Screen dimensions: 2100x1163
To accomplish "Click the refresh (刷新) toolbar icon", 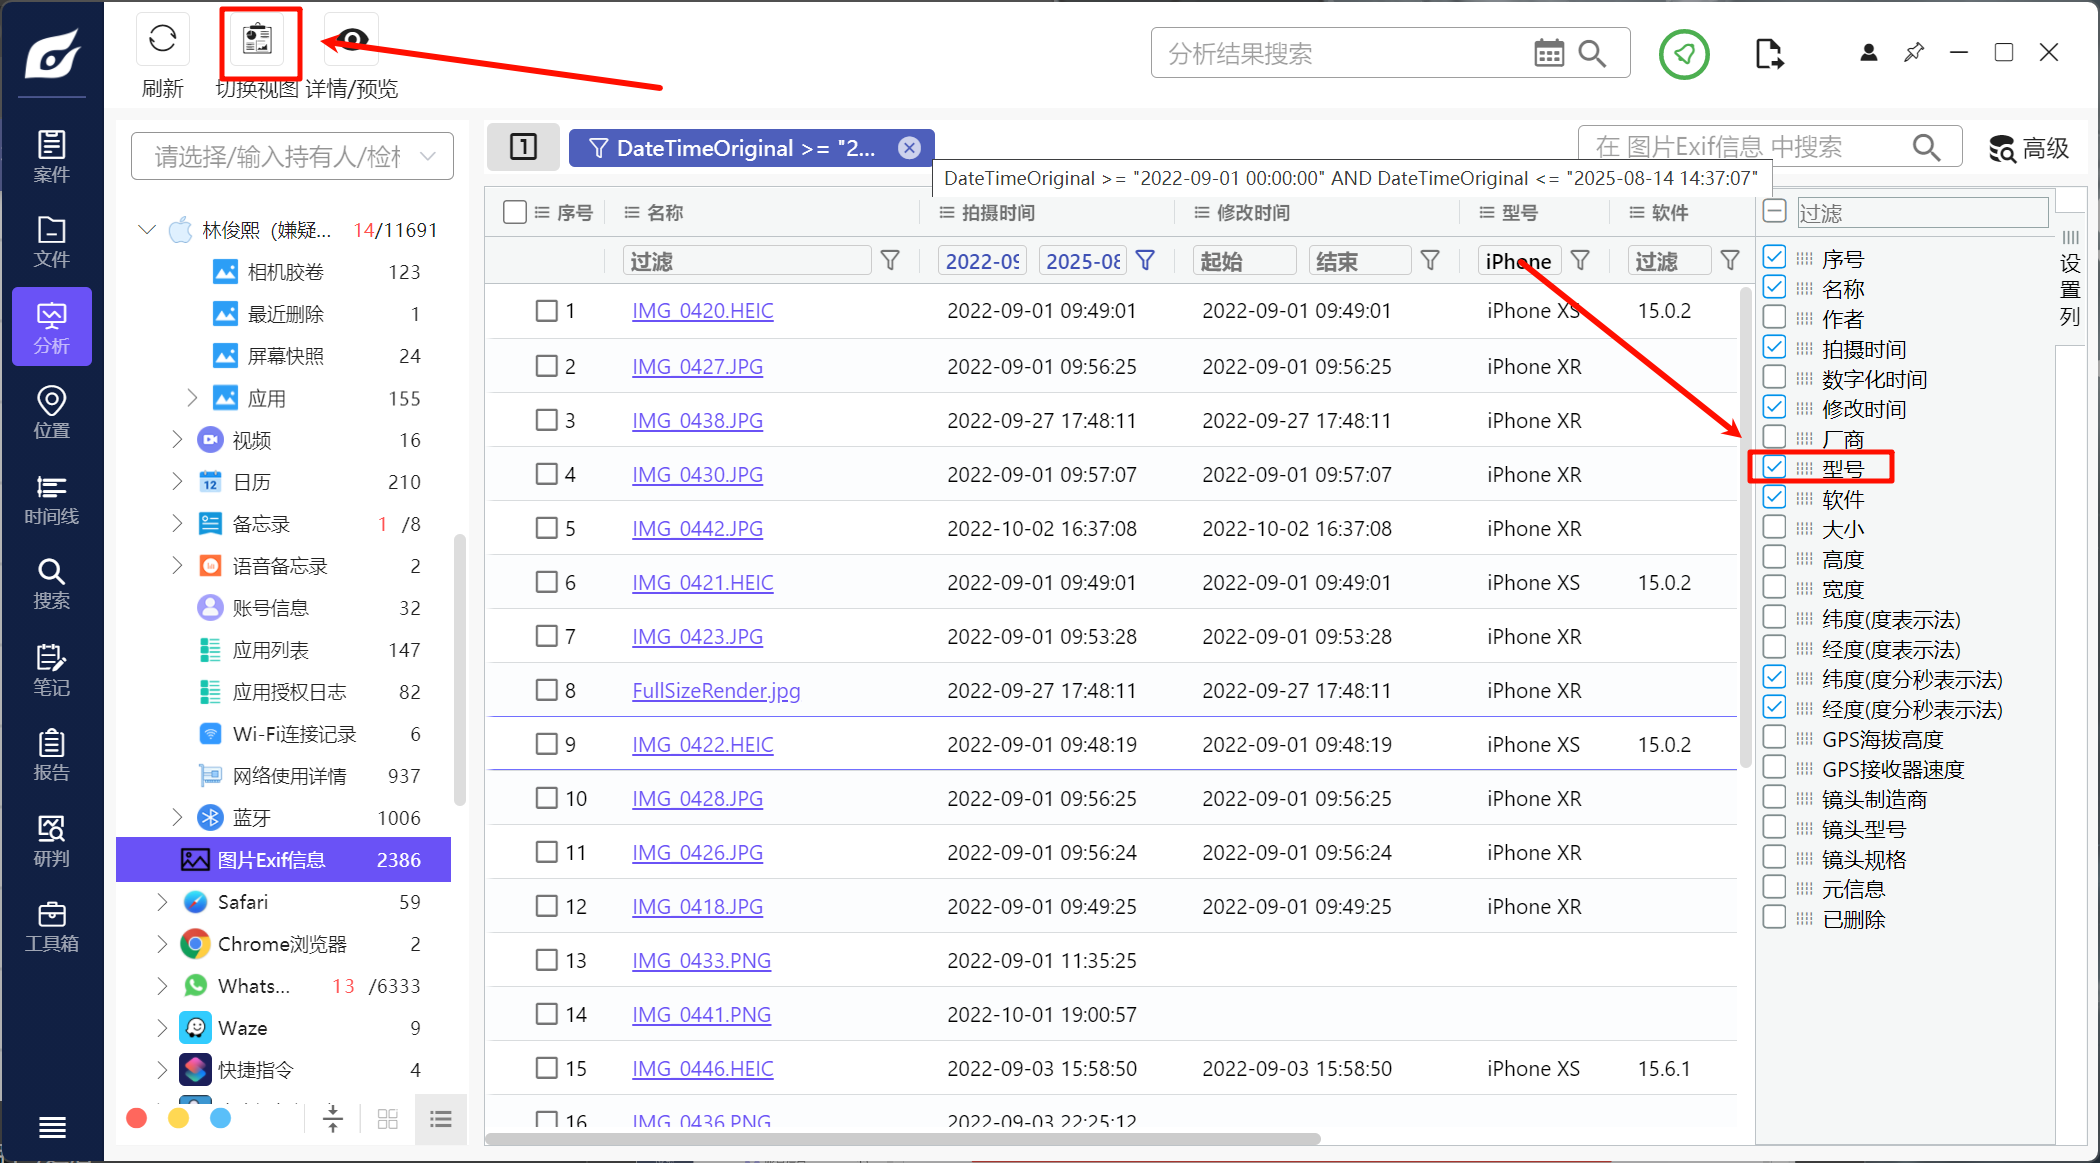I will 162,40.
